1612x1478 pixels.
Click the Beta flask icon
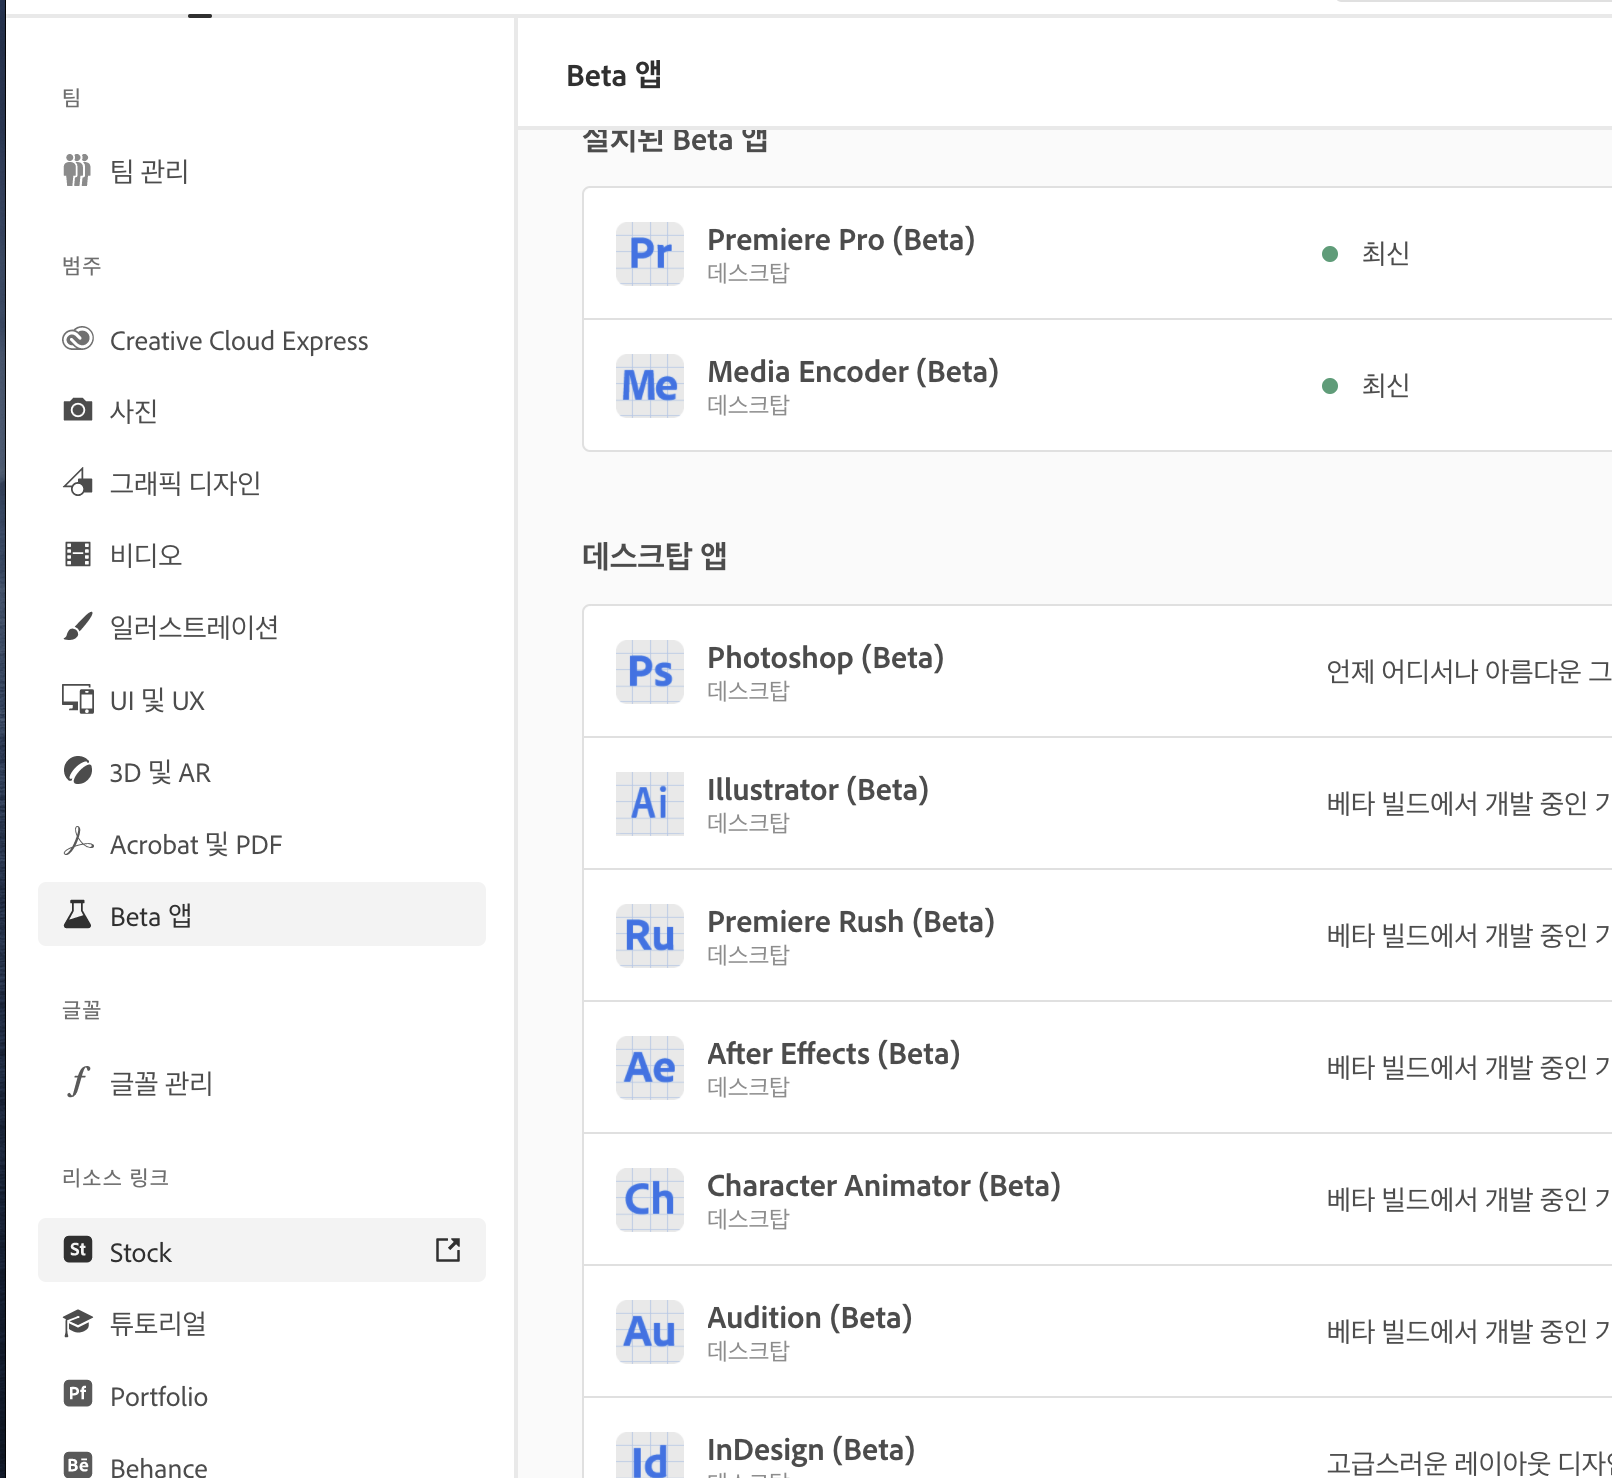78,914
